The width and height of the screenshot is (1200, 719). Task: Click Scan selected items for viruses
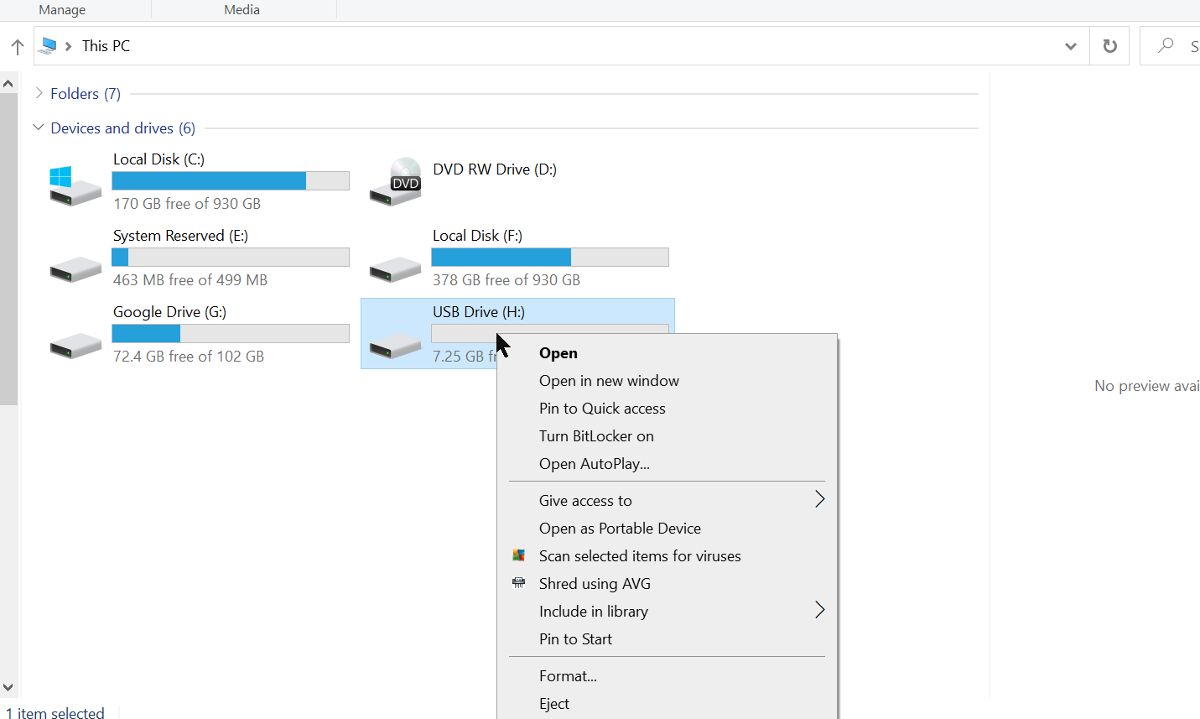(639, 556)
